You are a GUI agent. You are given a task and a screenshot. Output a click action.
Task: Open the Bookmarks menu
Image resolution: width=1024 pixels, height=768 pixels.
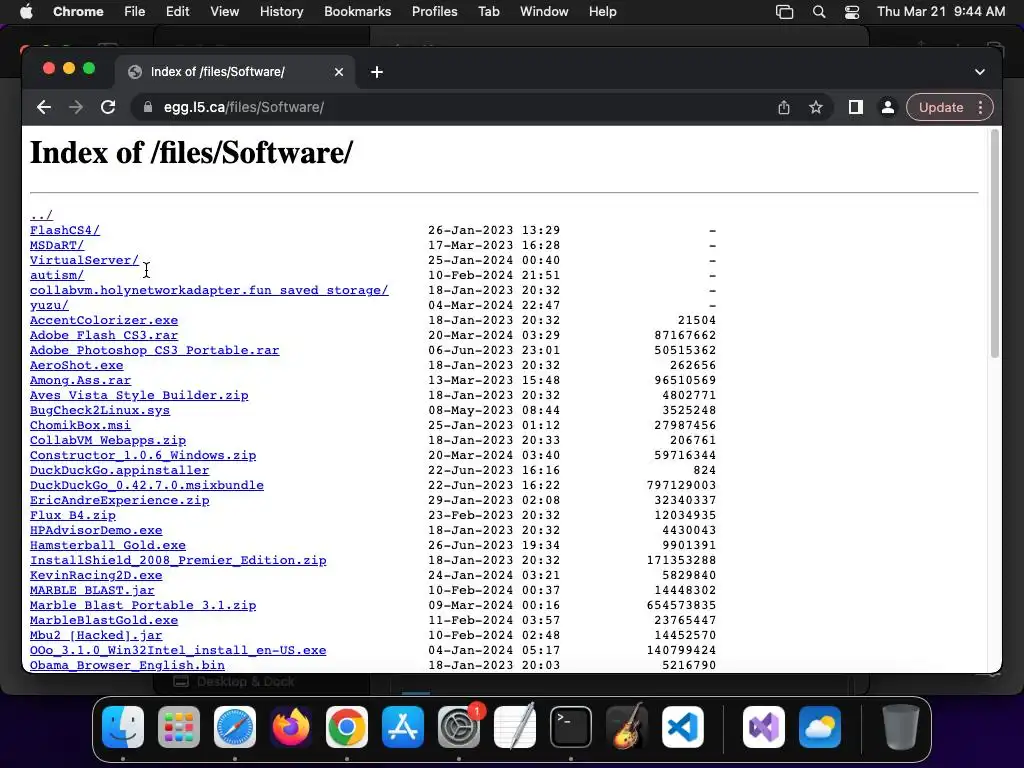357,11
